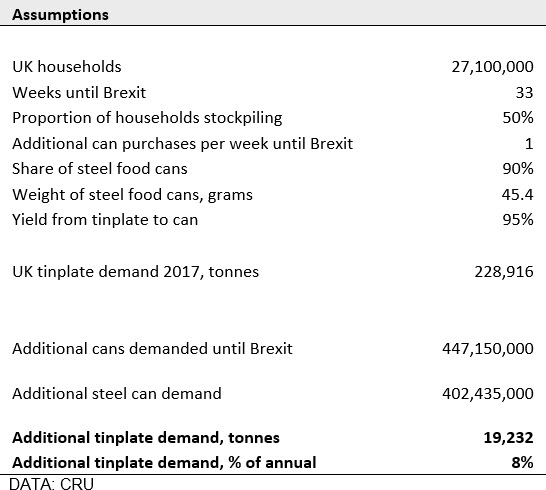
Task: Click the DATA: CRU source text
Action: pyautogui.click(x=52, y=483)
